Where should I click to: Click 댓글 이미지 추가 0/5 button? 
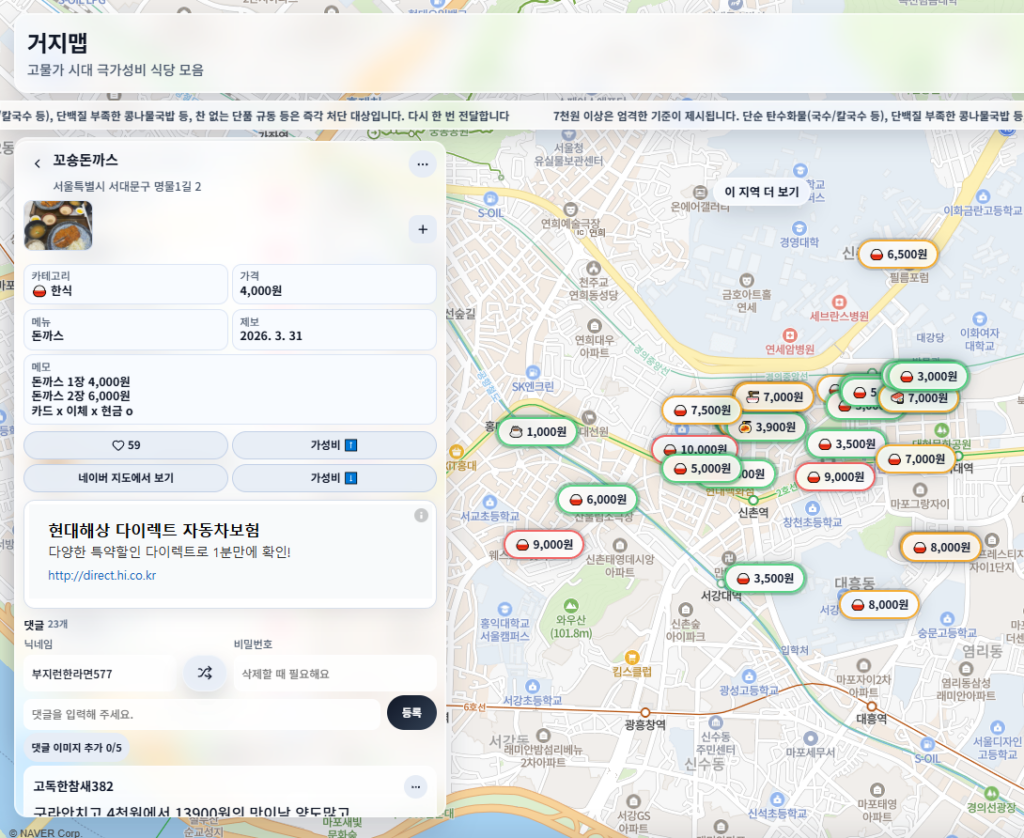[76, 747]
